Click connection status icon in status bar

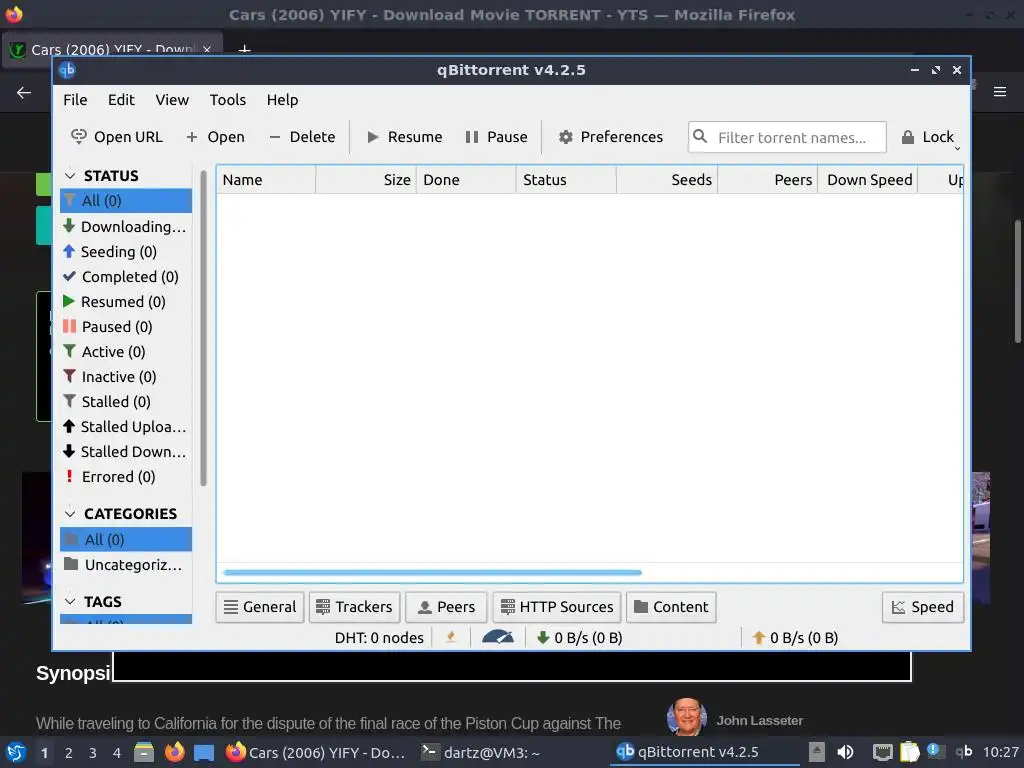(x=451, y=637)
